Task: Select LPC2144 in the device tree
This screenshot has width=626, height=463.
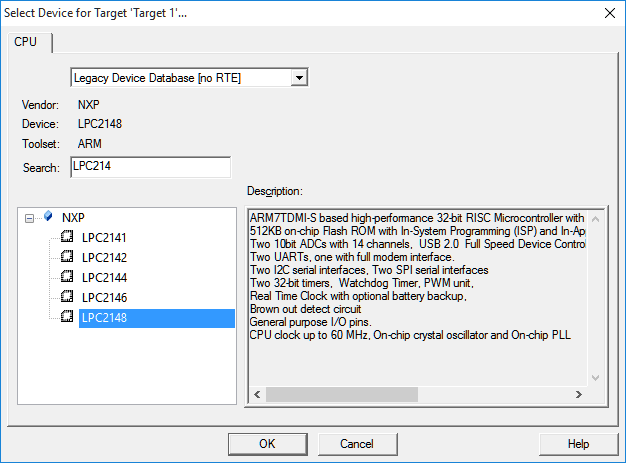Action: click(x=104, y=278)
